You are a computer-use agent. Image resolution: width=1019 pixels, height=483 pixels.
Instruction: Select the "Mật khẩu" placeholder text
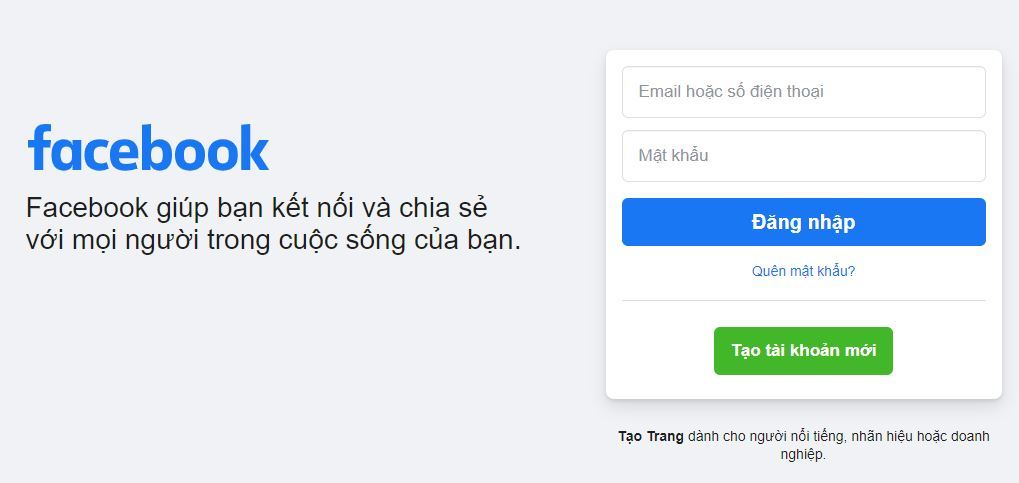(x=673, y=155)
